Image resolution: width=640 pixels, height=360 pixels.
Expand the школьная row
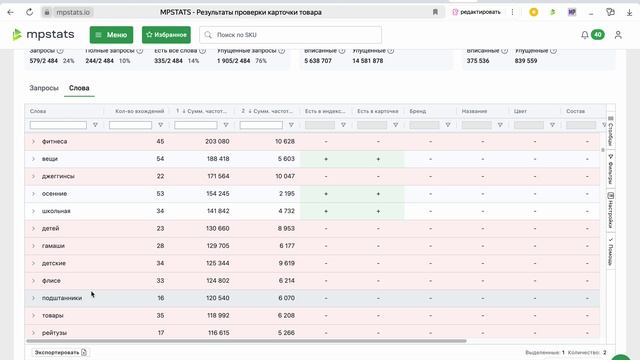click(x=33, y=211)
